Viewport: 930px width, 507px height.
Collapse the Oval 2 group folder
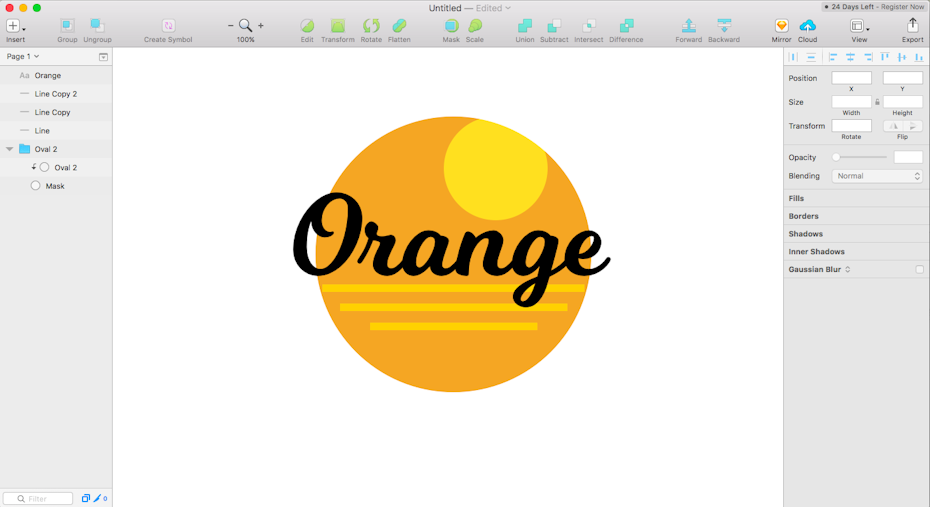click(10, 149)
